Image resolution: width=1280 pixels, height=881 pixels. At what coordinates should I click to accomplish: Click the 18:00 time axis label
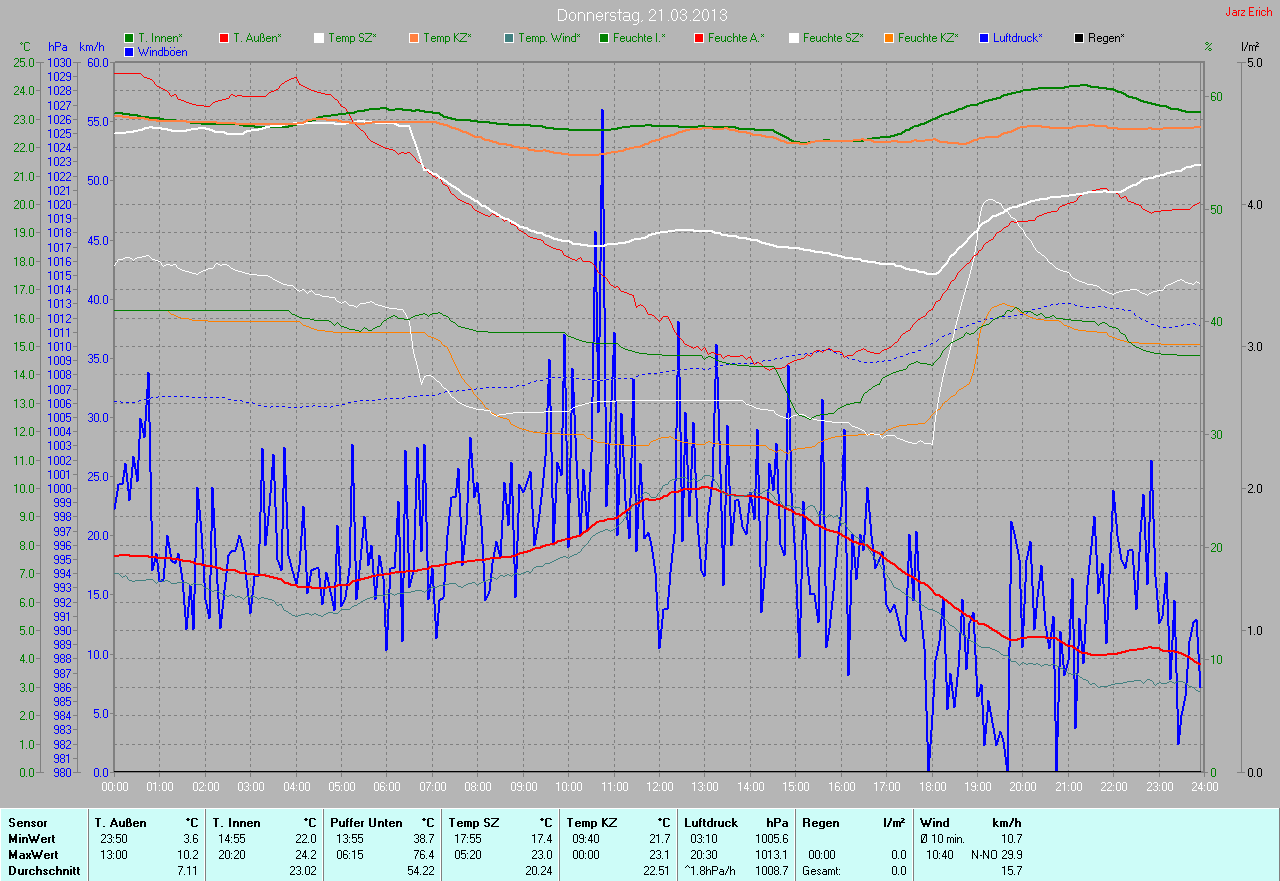tap(932, 787)
